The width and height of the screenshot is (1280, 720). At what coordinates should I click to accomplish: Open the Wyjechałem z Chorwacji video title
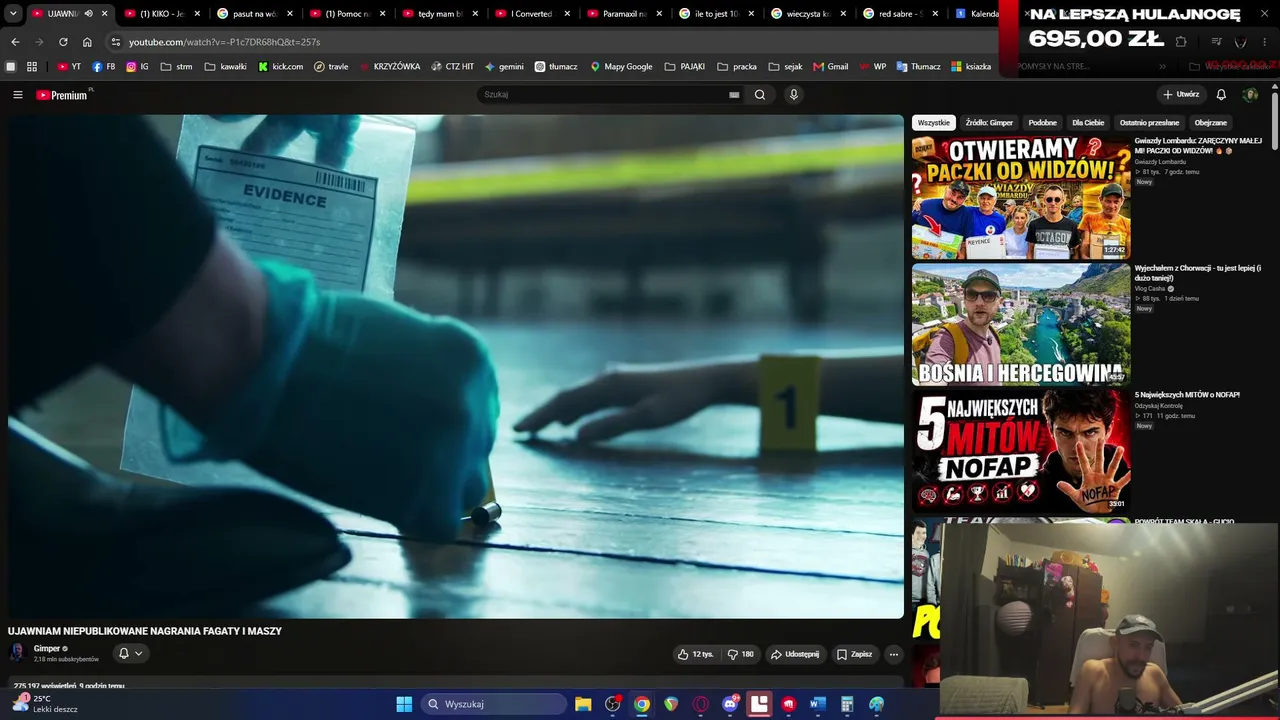coord(1198,273)
